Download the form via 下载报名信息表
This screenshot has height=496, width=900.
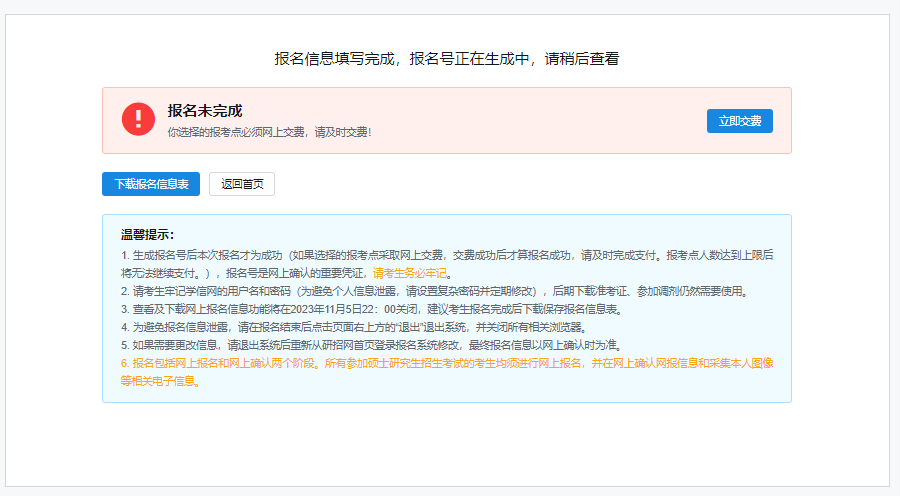pos(151,184)
